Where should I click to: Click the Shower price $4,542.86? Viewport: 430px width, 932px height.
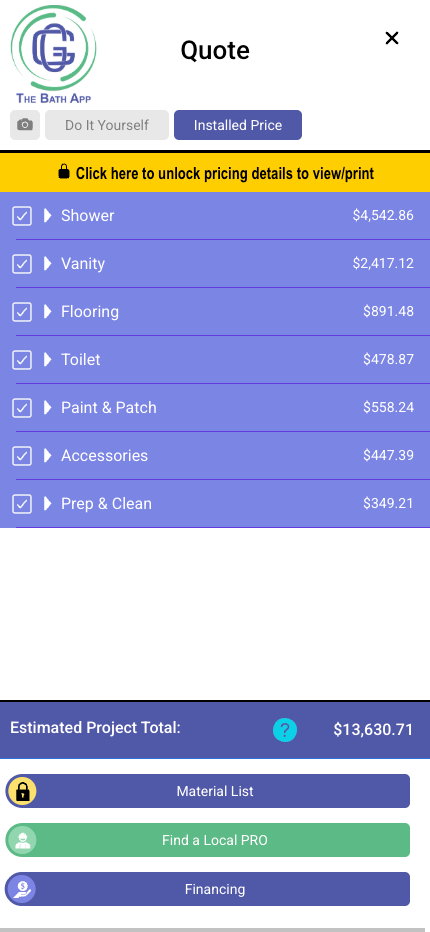[x=383, y=215]
